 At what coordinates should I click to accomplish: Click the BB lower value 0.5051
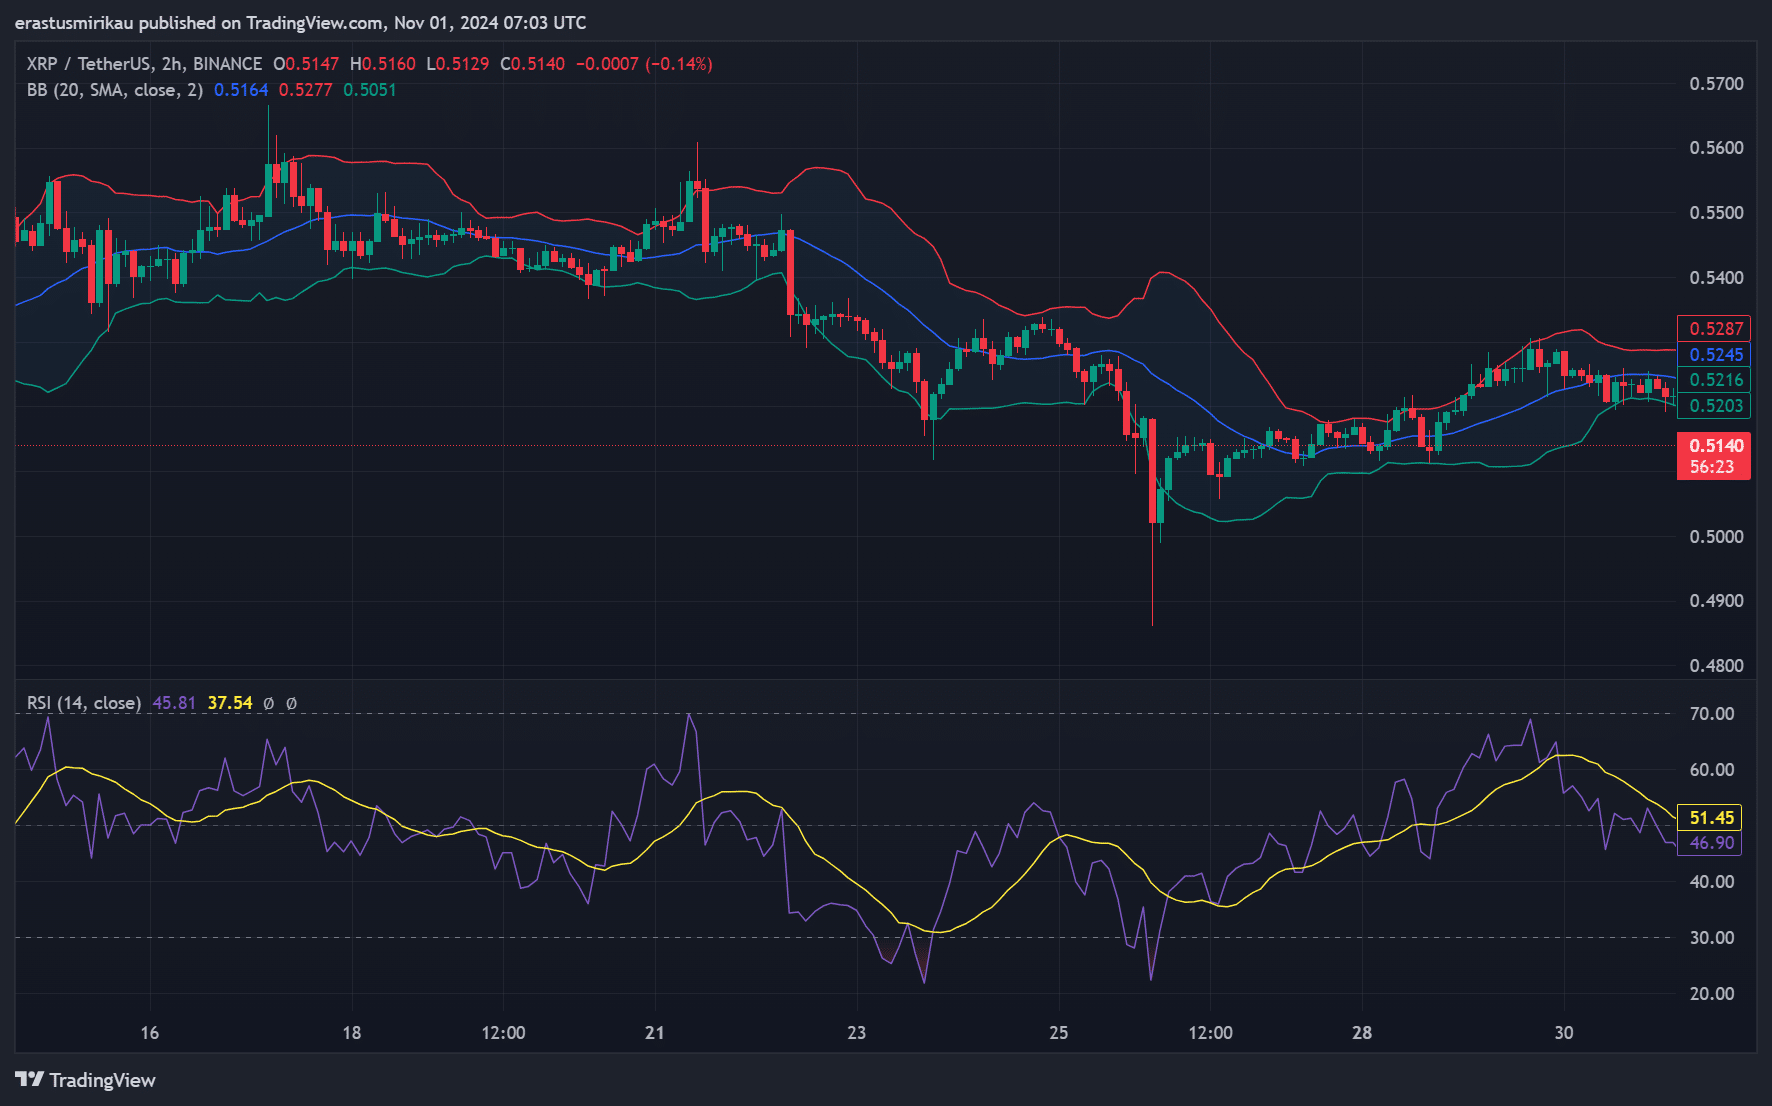pyautogui.click(x=370, y=90)
